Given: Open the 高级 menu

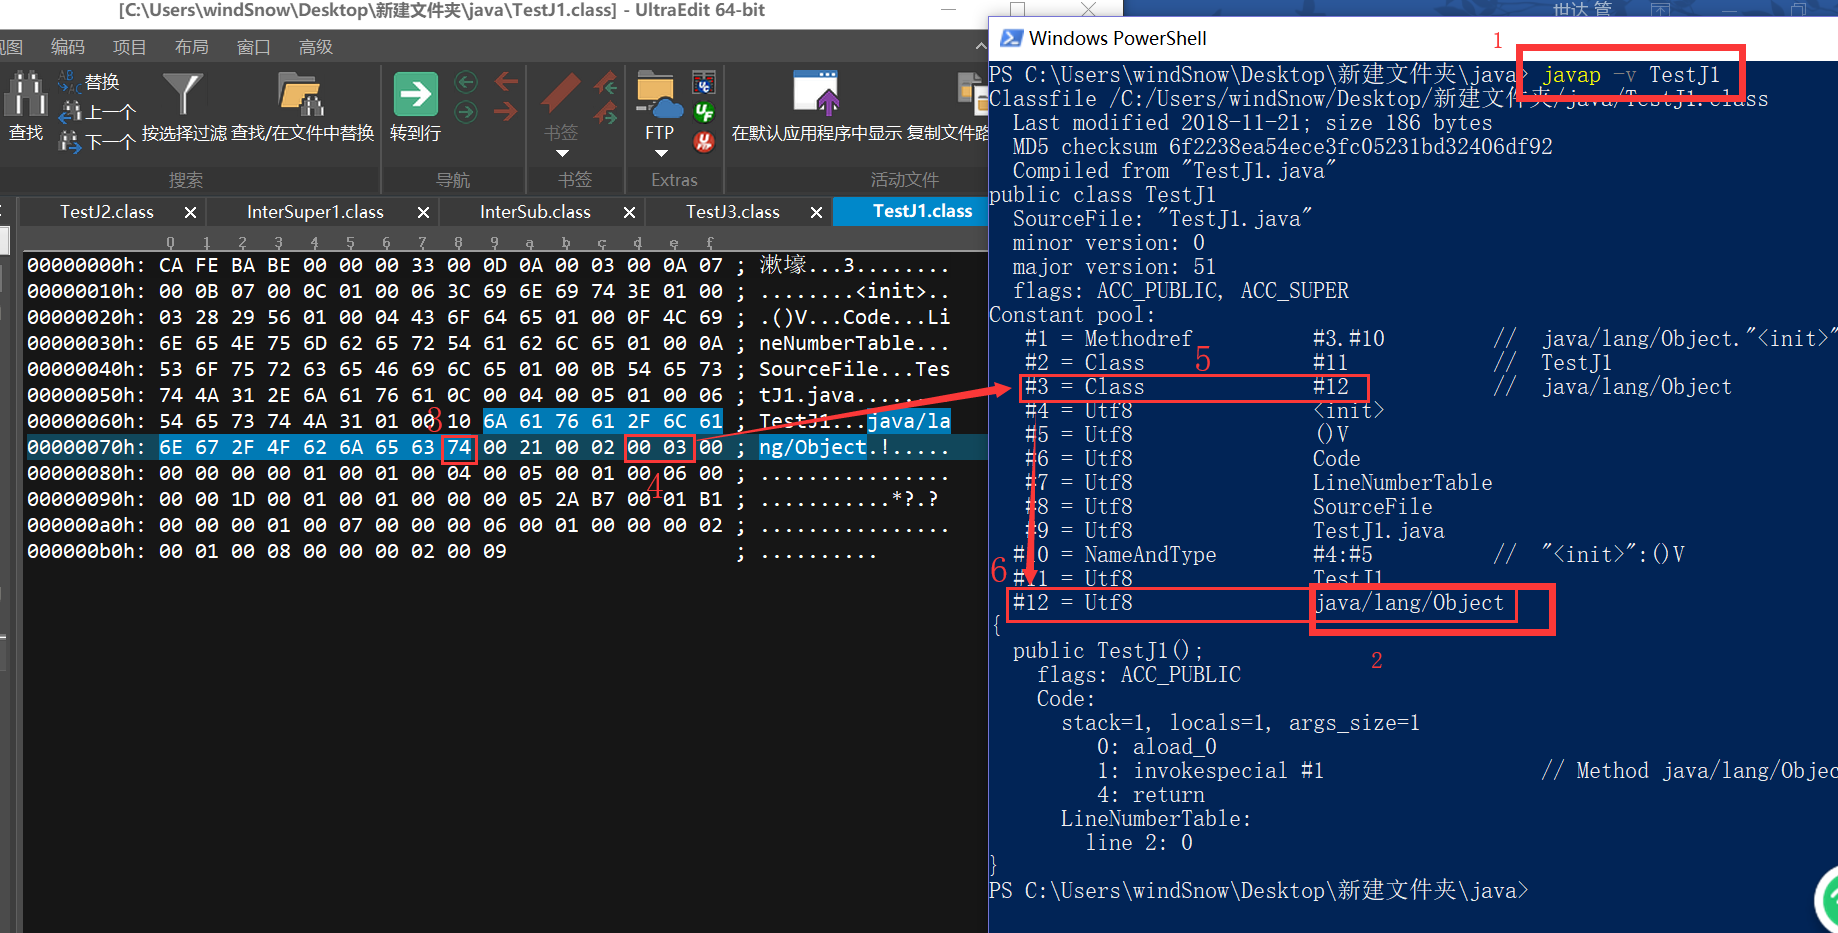Looking at the screenshot, I should (x=316, y=47).
